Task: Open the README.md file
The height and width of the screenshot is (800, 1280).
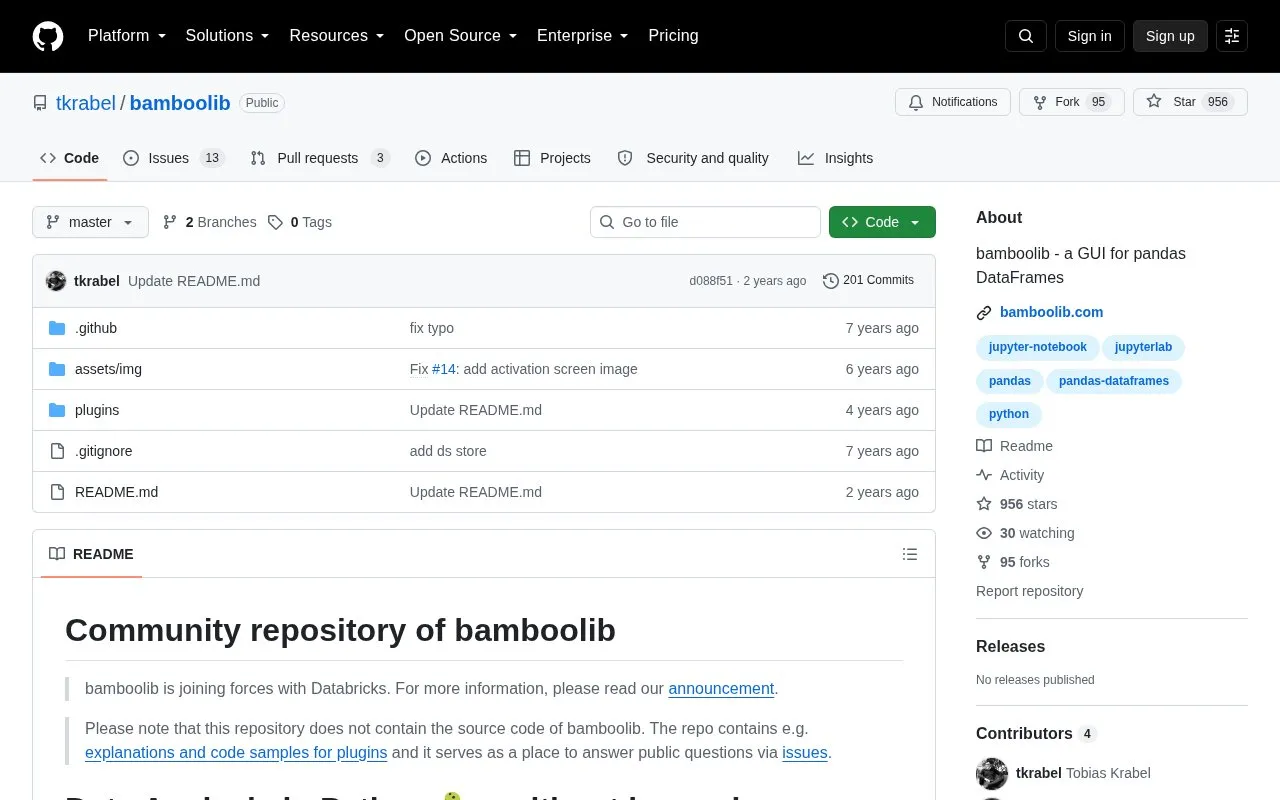Action: (x=116, y=492)
